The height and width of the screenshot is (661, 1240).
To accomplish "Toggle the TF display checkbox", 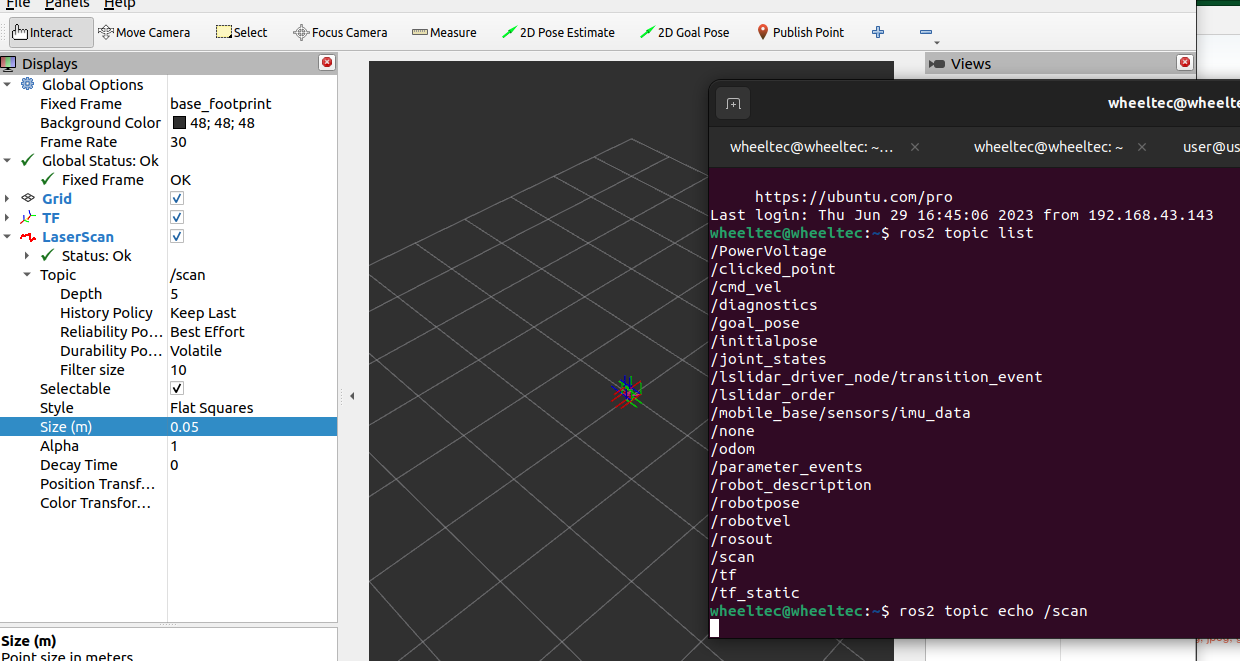I will point(177,217).
